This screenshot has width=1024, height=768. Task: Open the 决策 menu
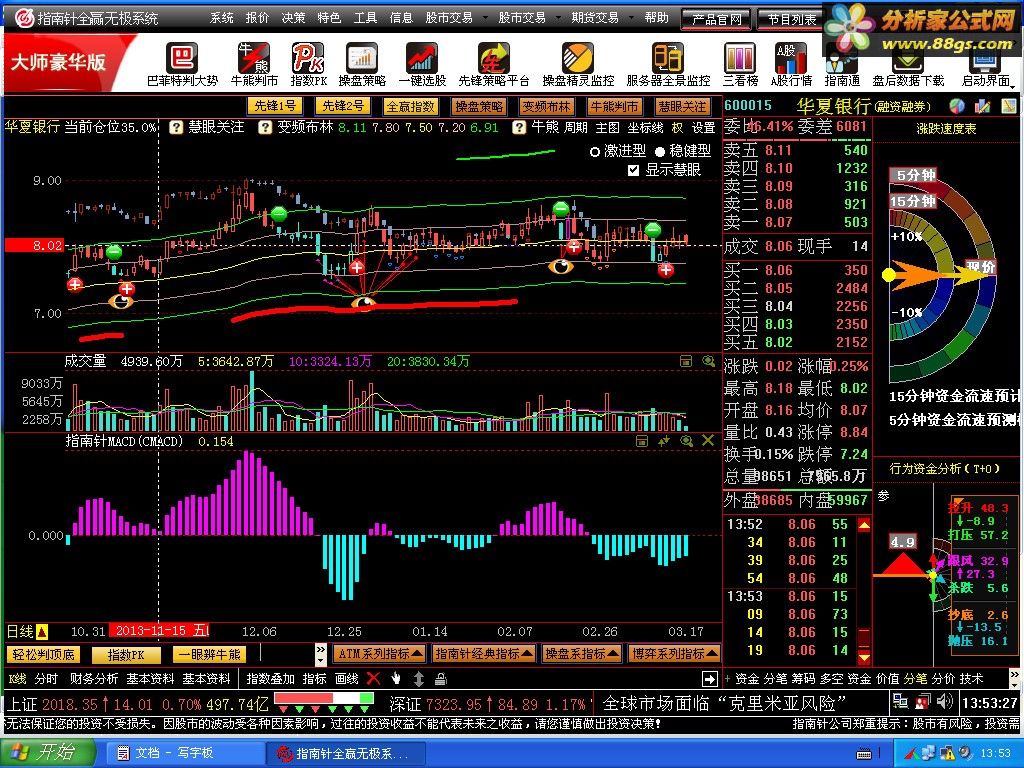(293, 18)
